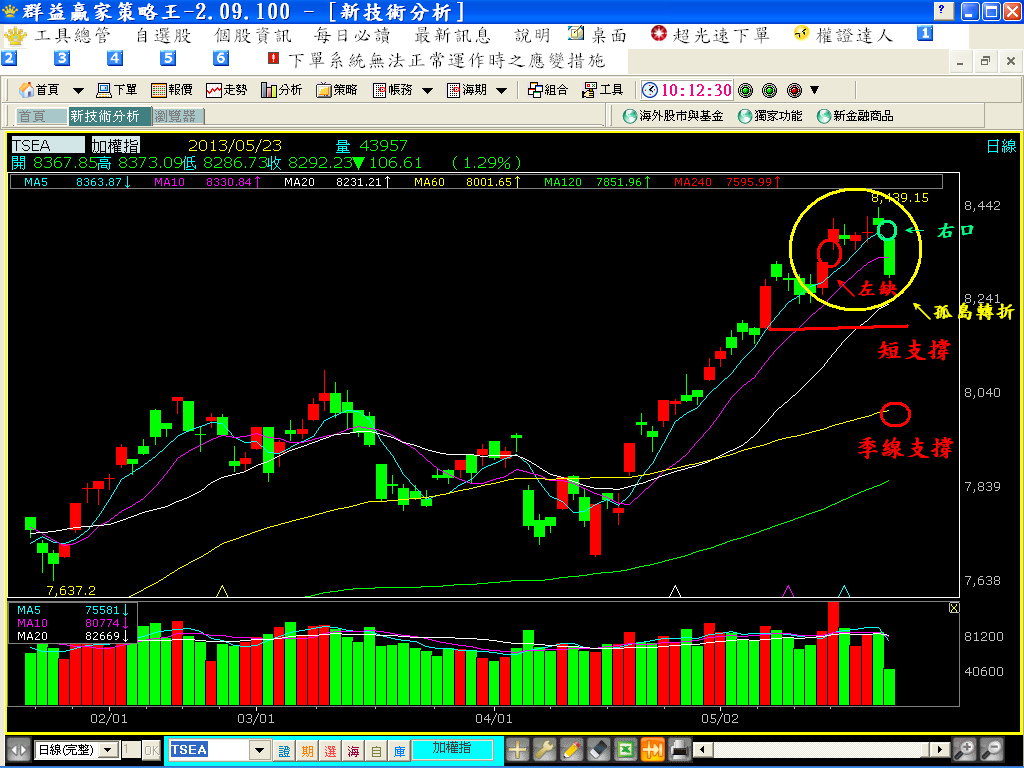This screenshot has height=768, width=1024.
Task: Open the 新金融商品 link
Action: pos(855,116)
